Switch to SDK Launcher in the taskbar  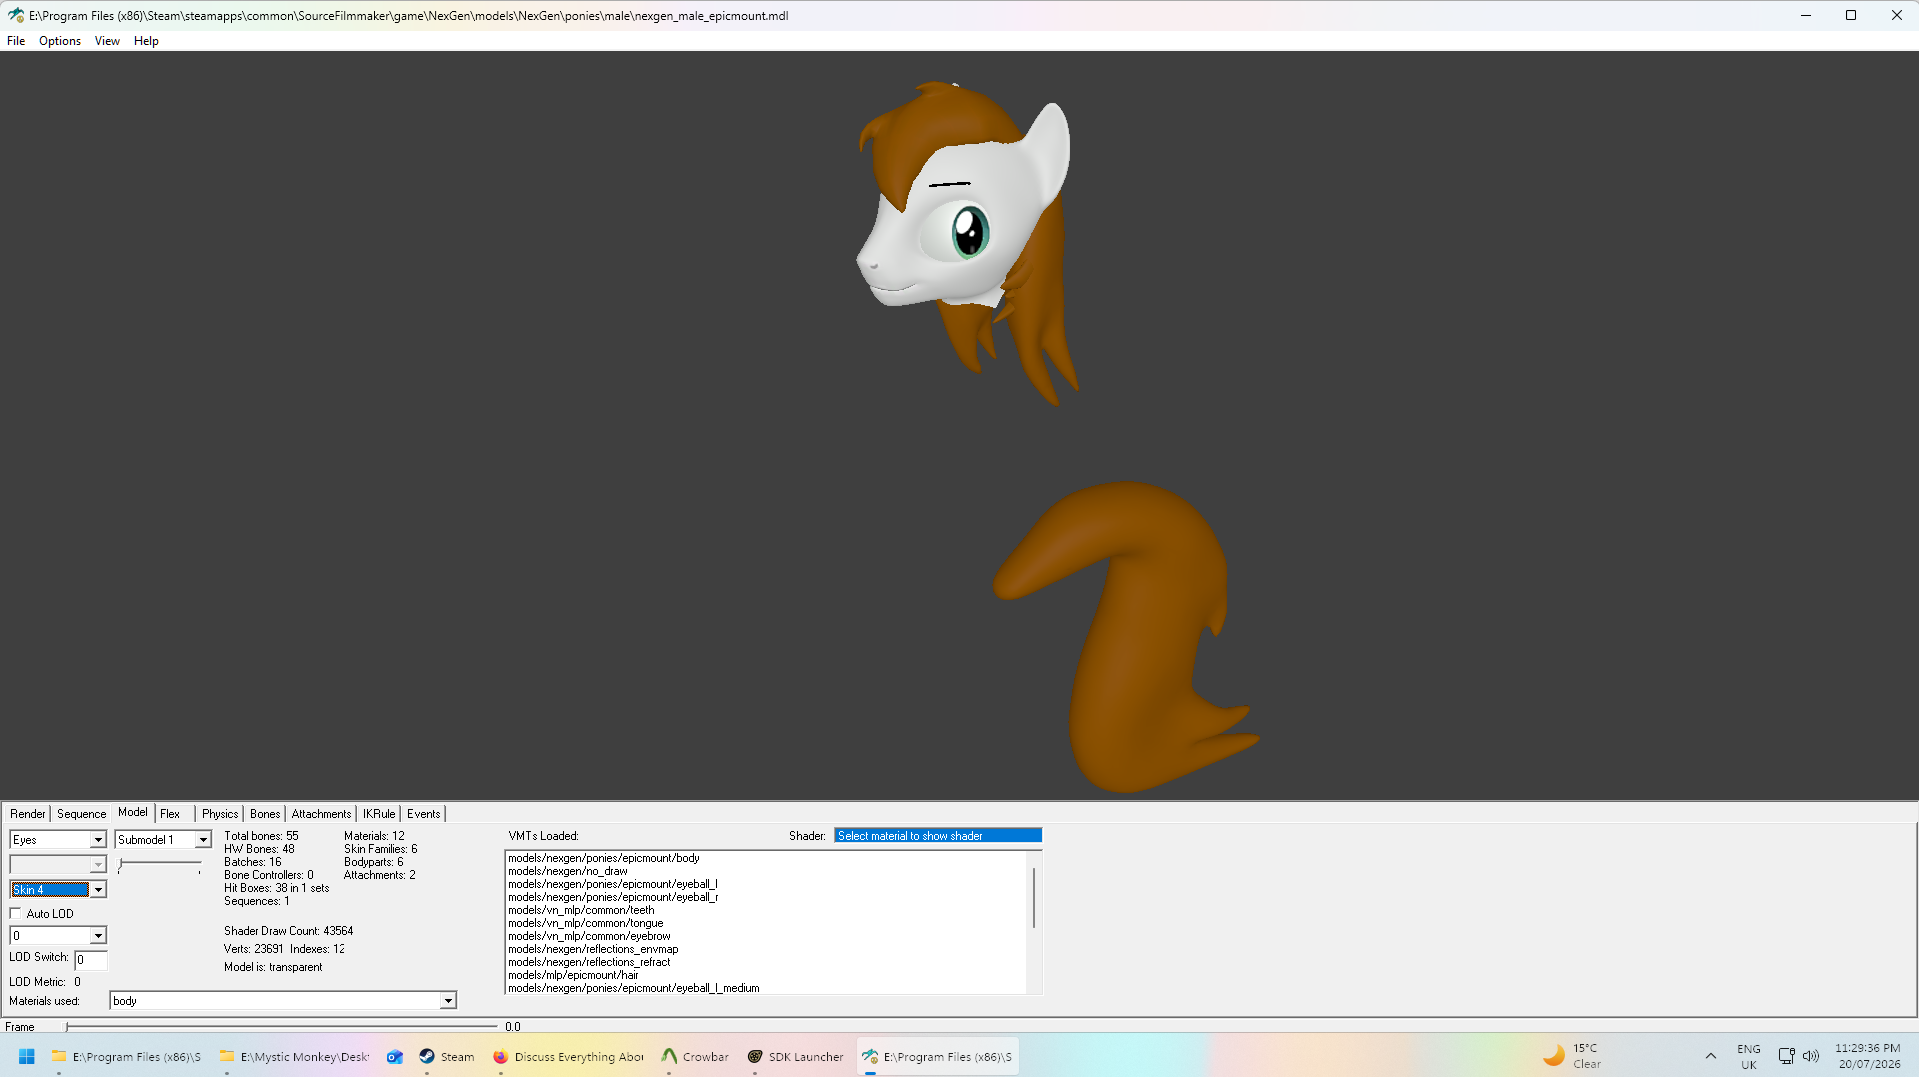[x=796, y=1056]
